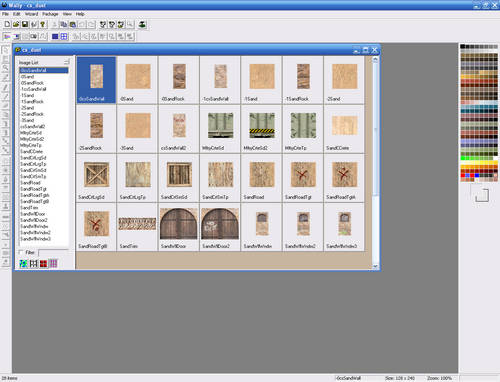Click the green landscape icon at toolbar end
The image size is (500, 382).
pyautogui.click(x=142, y=24)
